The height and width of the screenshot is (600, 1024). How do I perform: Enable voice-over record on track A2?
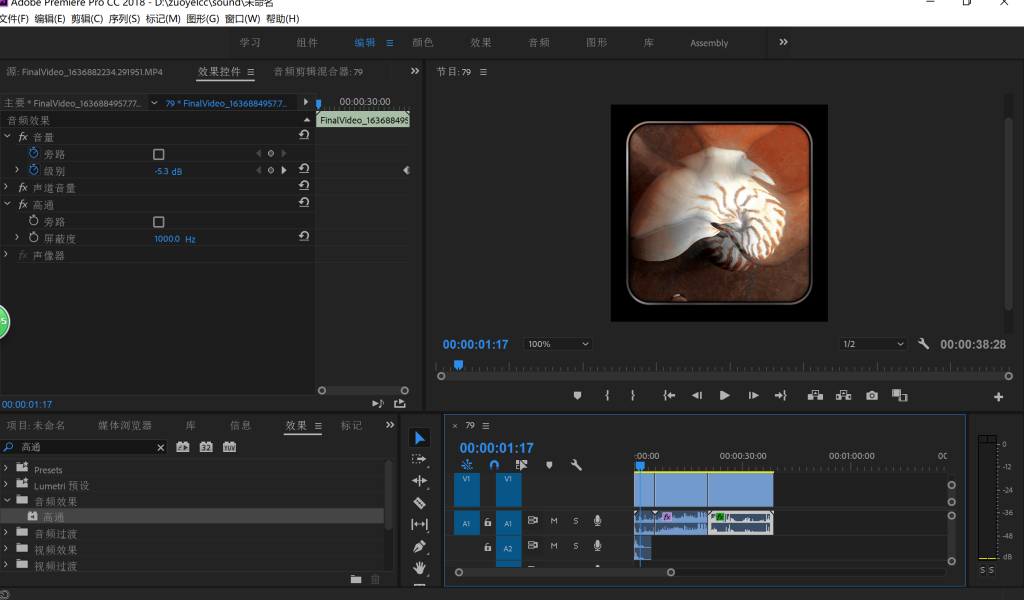598,546
